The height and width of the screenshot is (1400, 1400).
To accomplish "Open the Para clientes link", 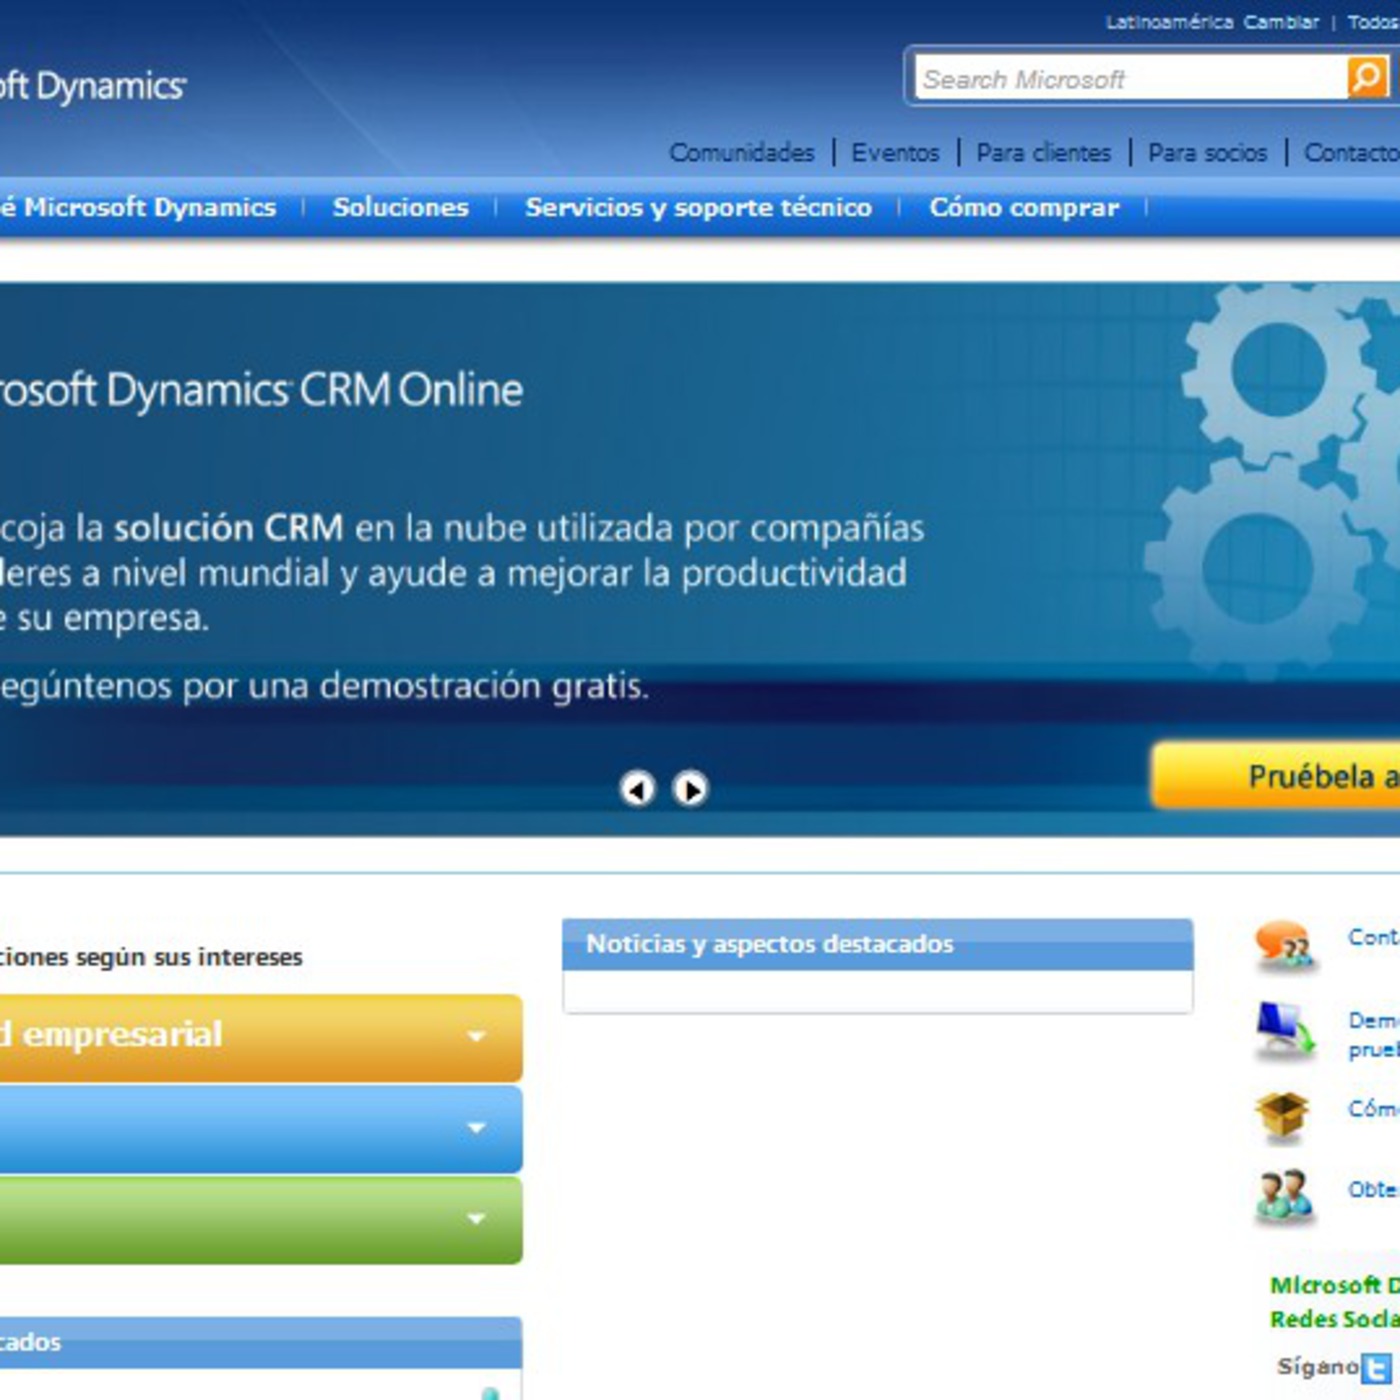I will pos(1043,153).
